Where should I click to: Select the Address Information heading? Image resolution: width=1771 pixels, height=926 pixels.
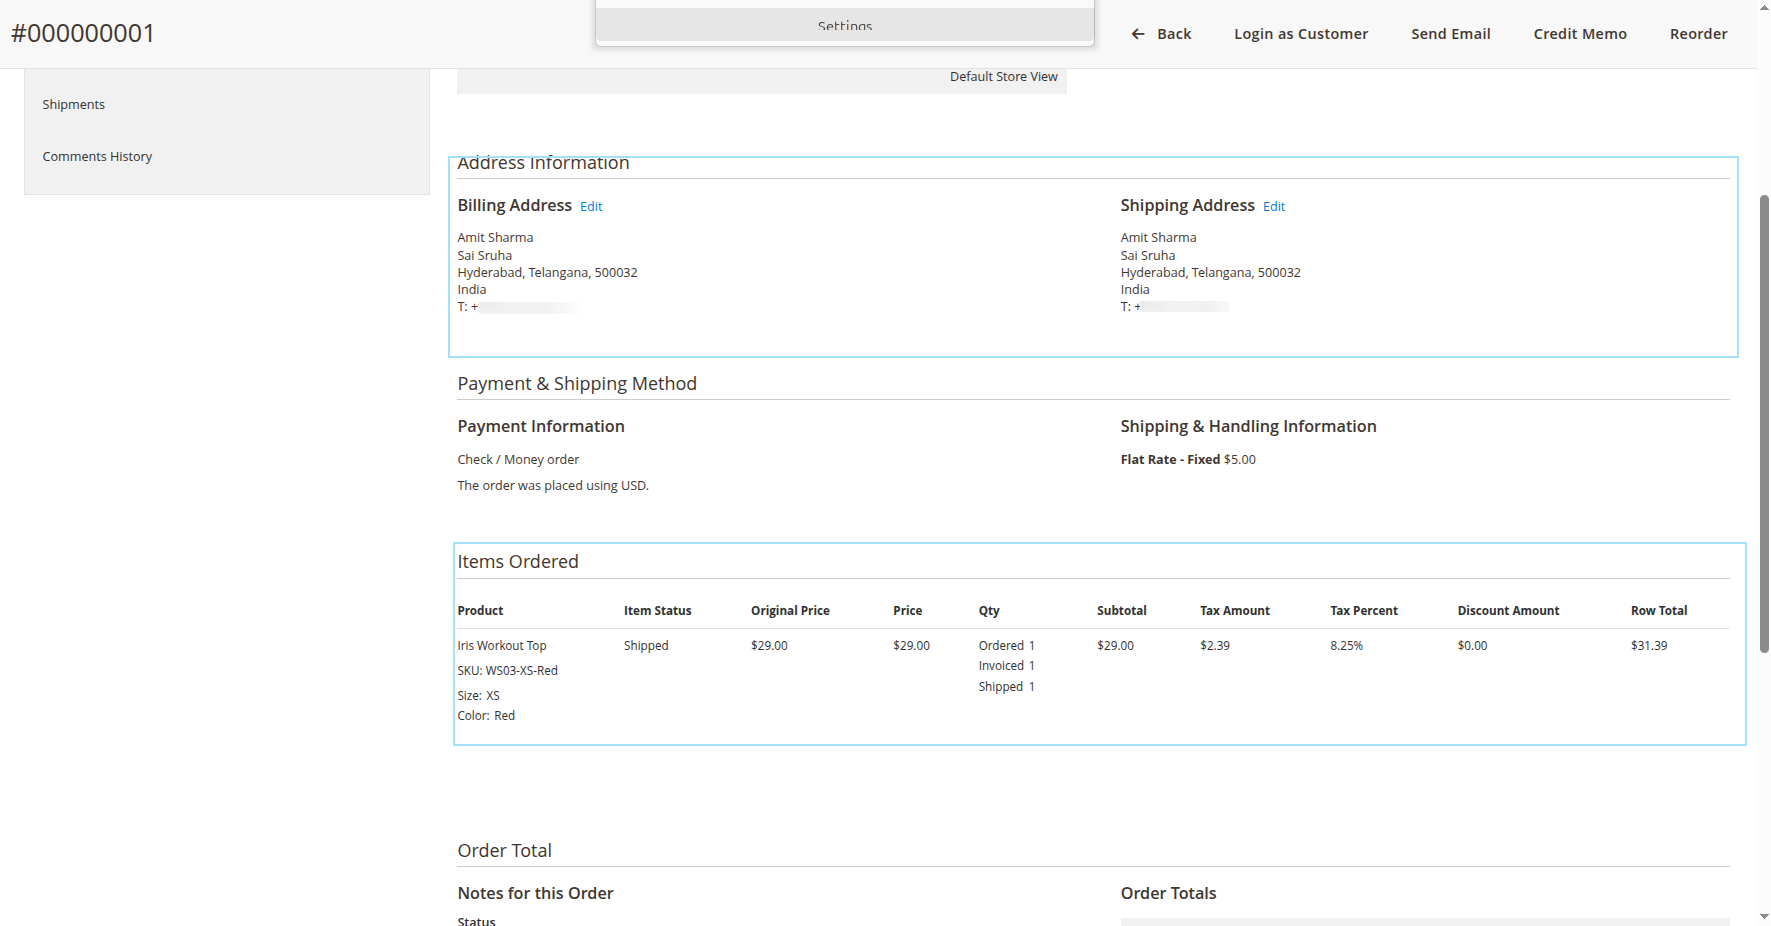543,163
